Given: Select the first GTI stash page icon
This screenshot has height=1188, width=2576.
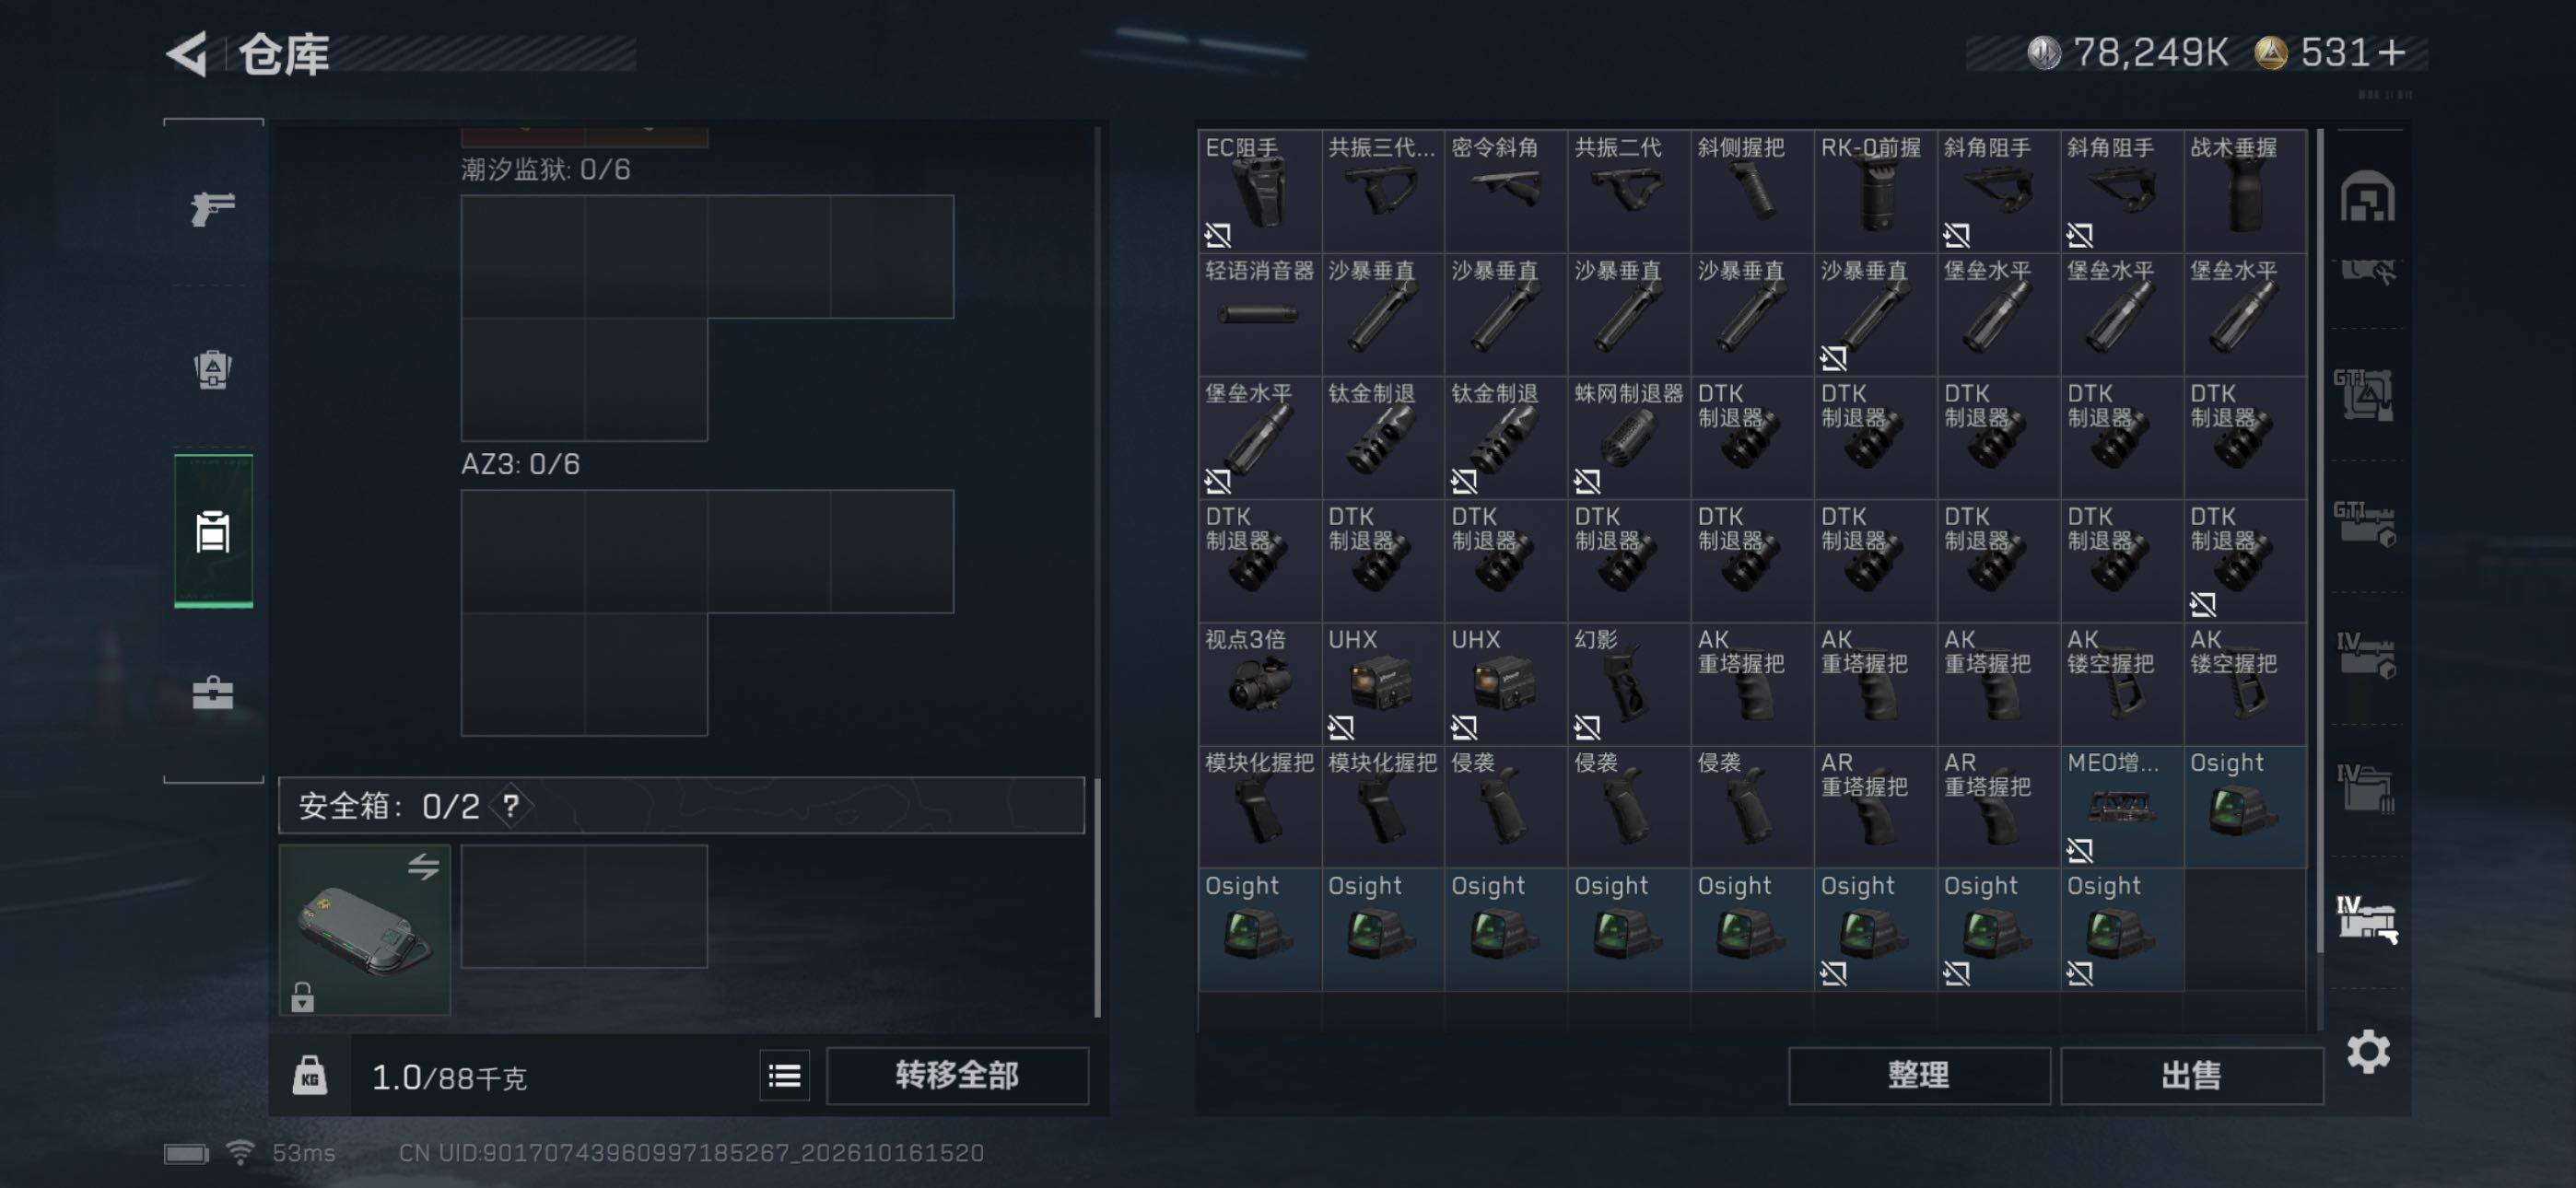Looking at the screenshot, I should point(2365,394).
